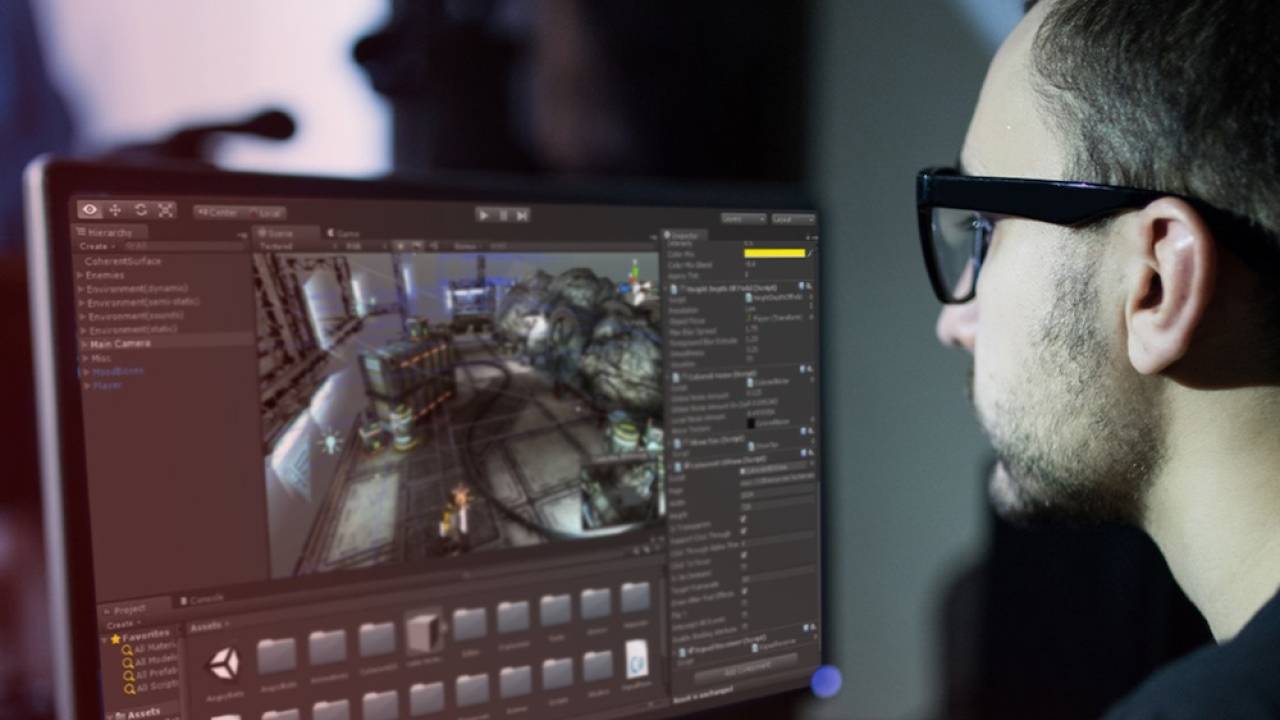Select the Move tool in toolbar
This screenshot has width=1280, height=720.
coord(115,209)
